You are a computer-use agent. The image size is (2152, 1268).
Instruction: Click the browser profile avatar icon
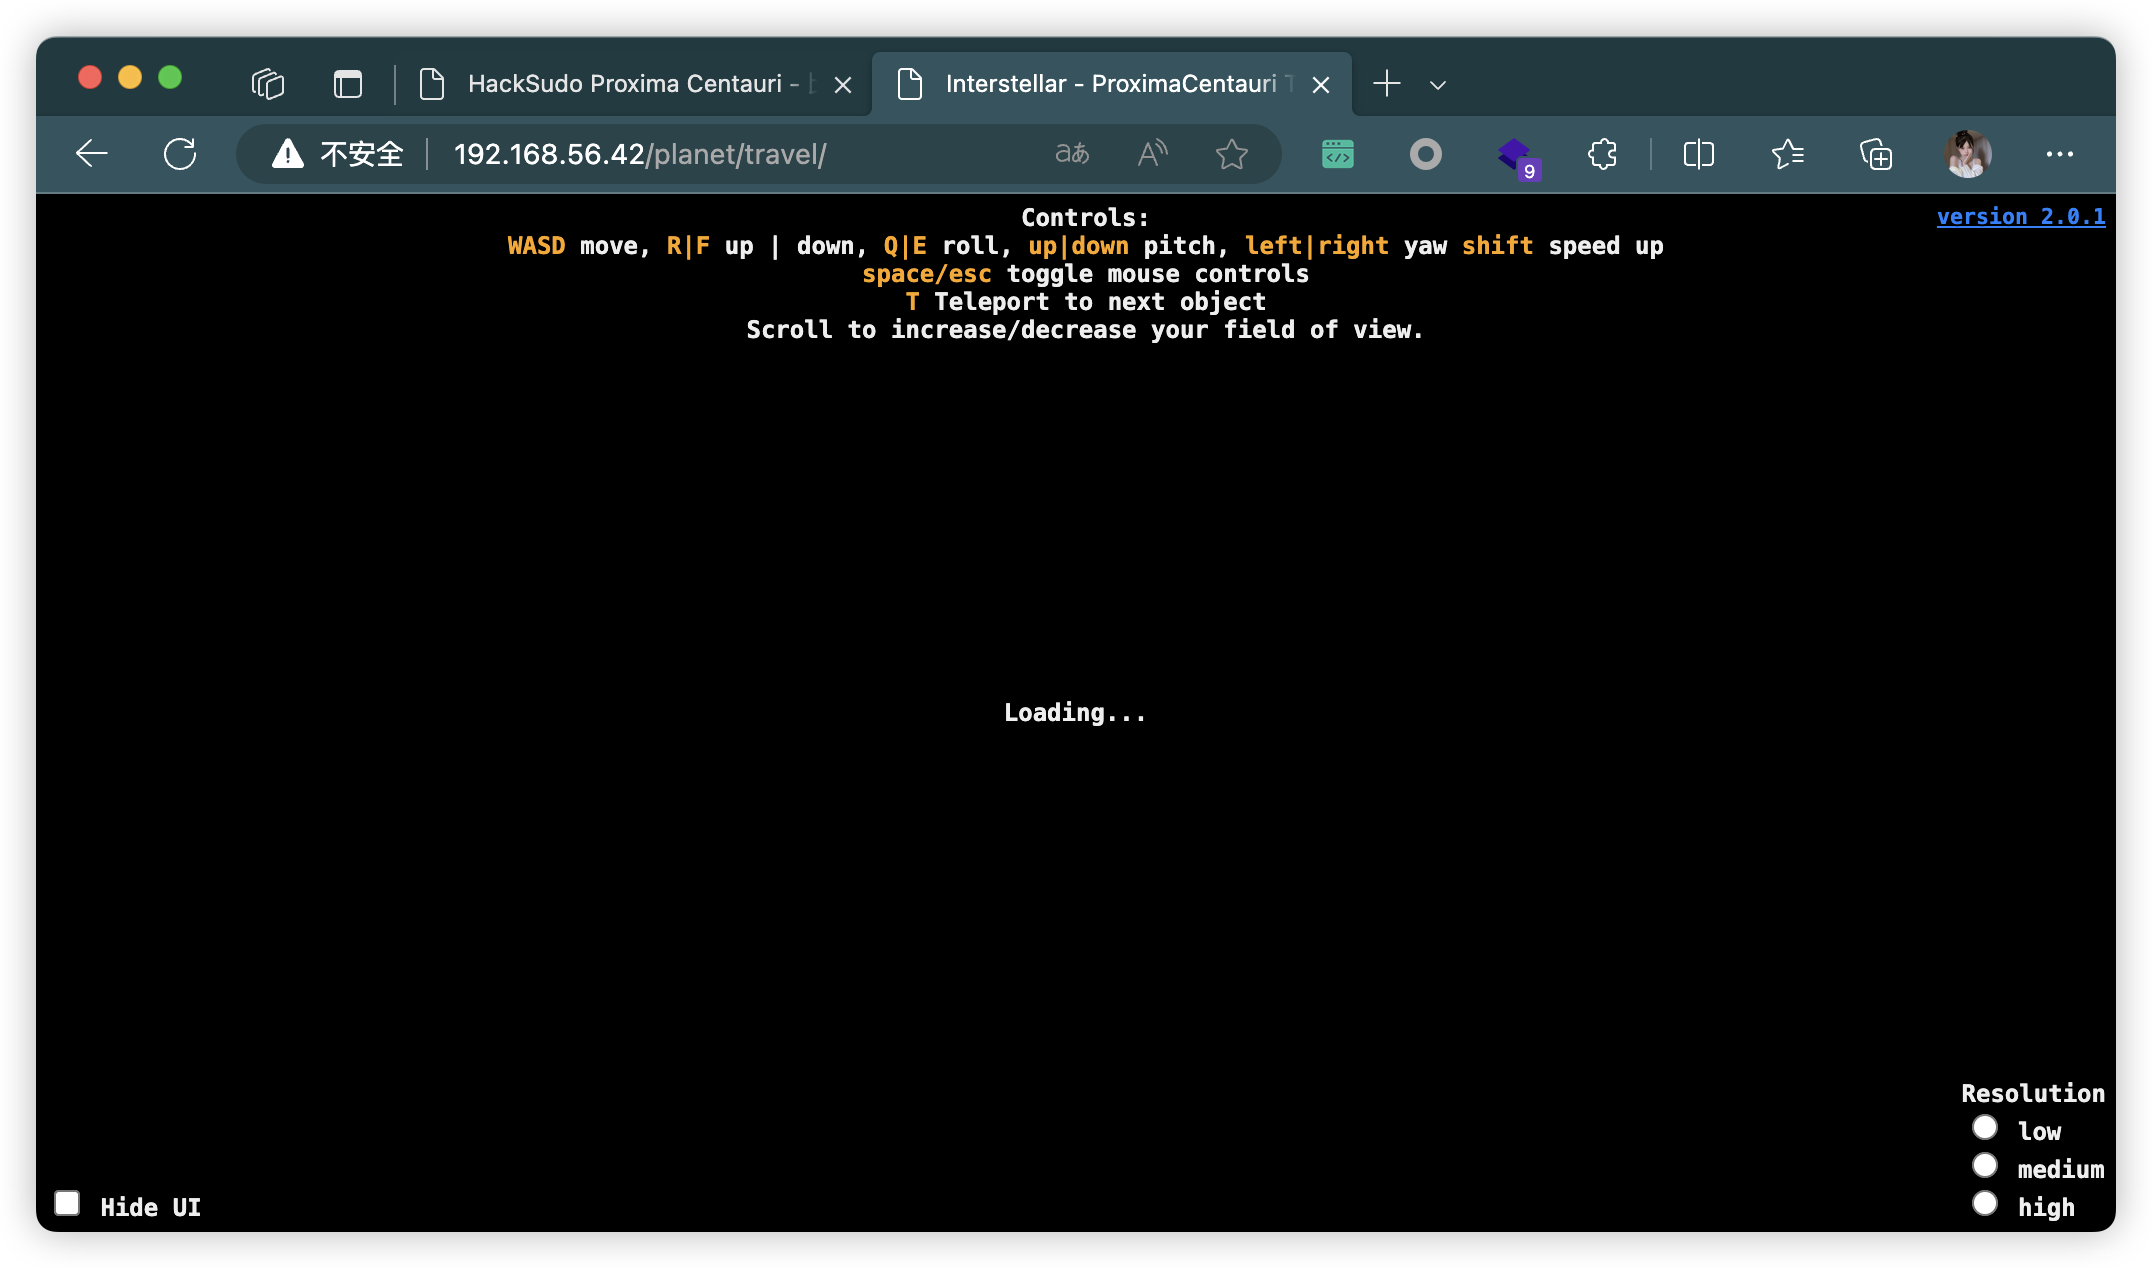[1968, 154]
